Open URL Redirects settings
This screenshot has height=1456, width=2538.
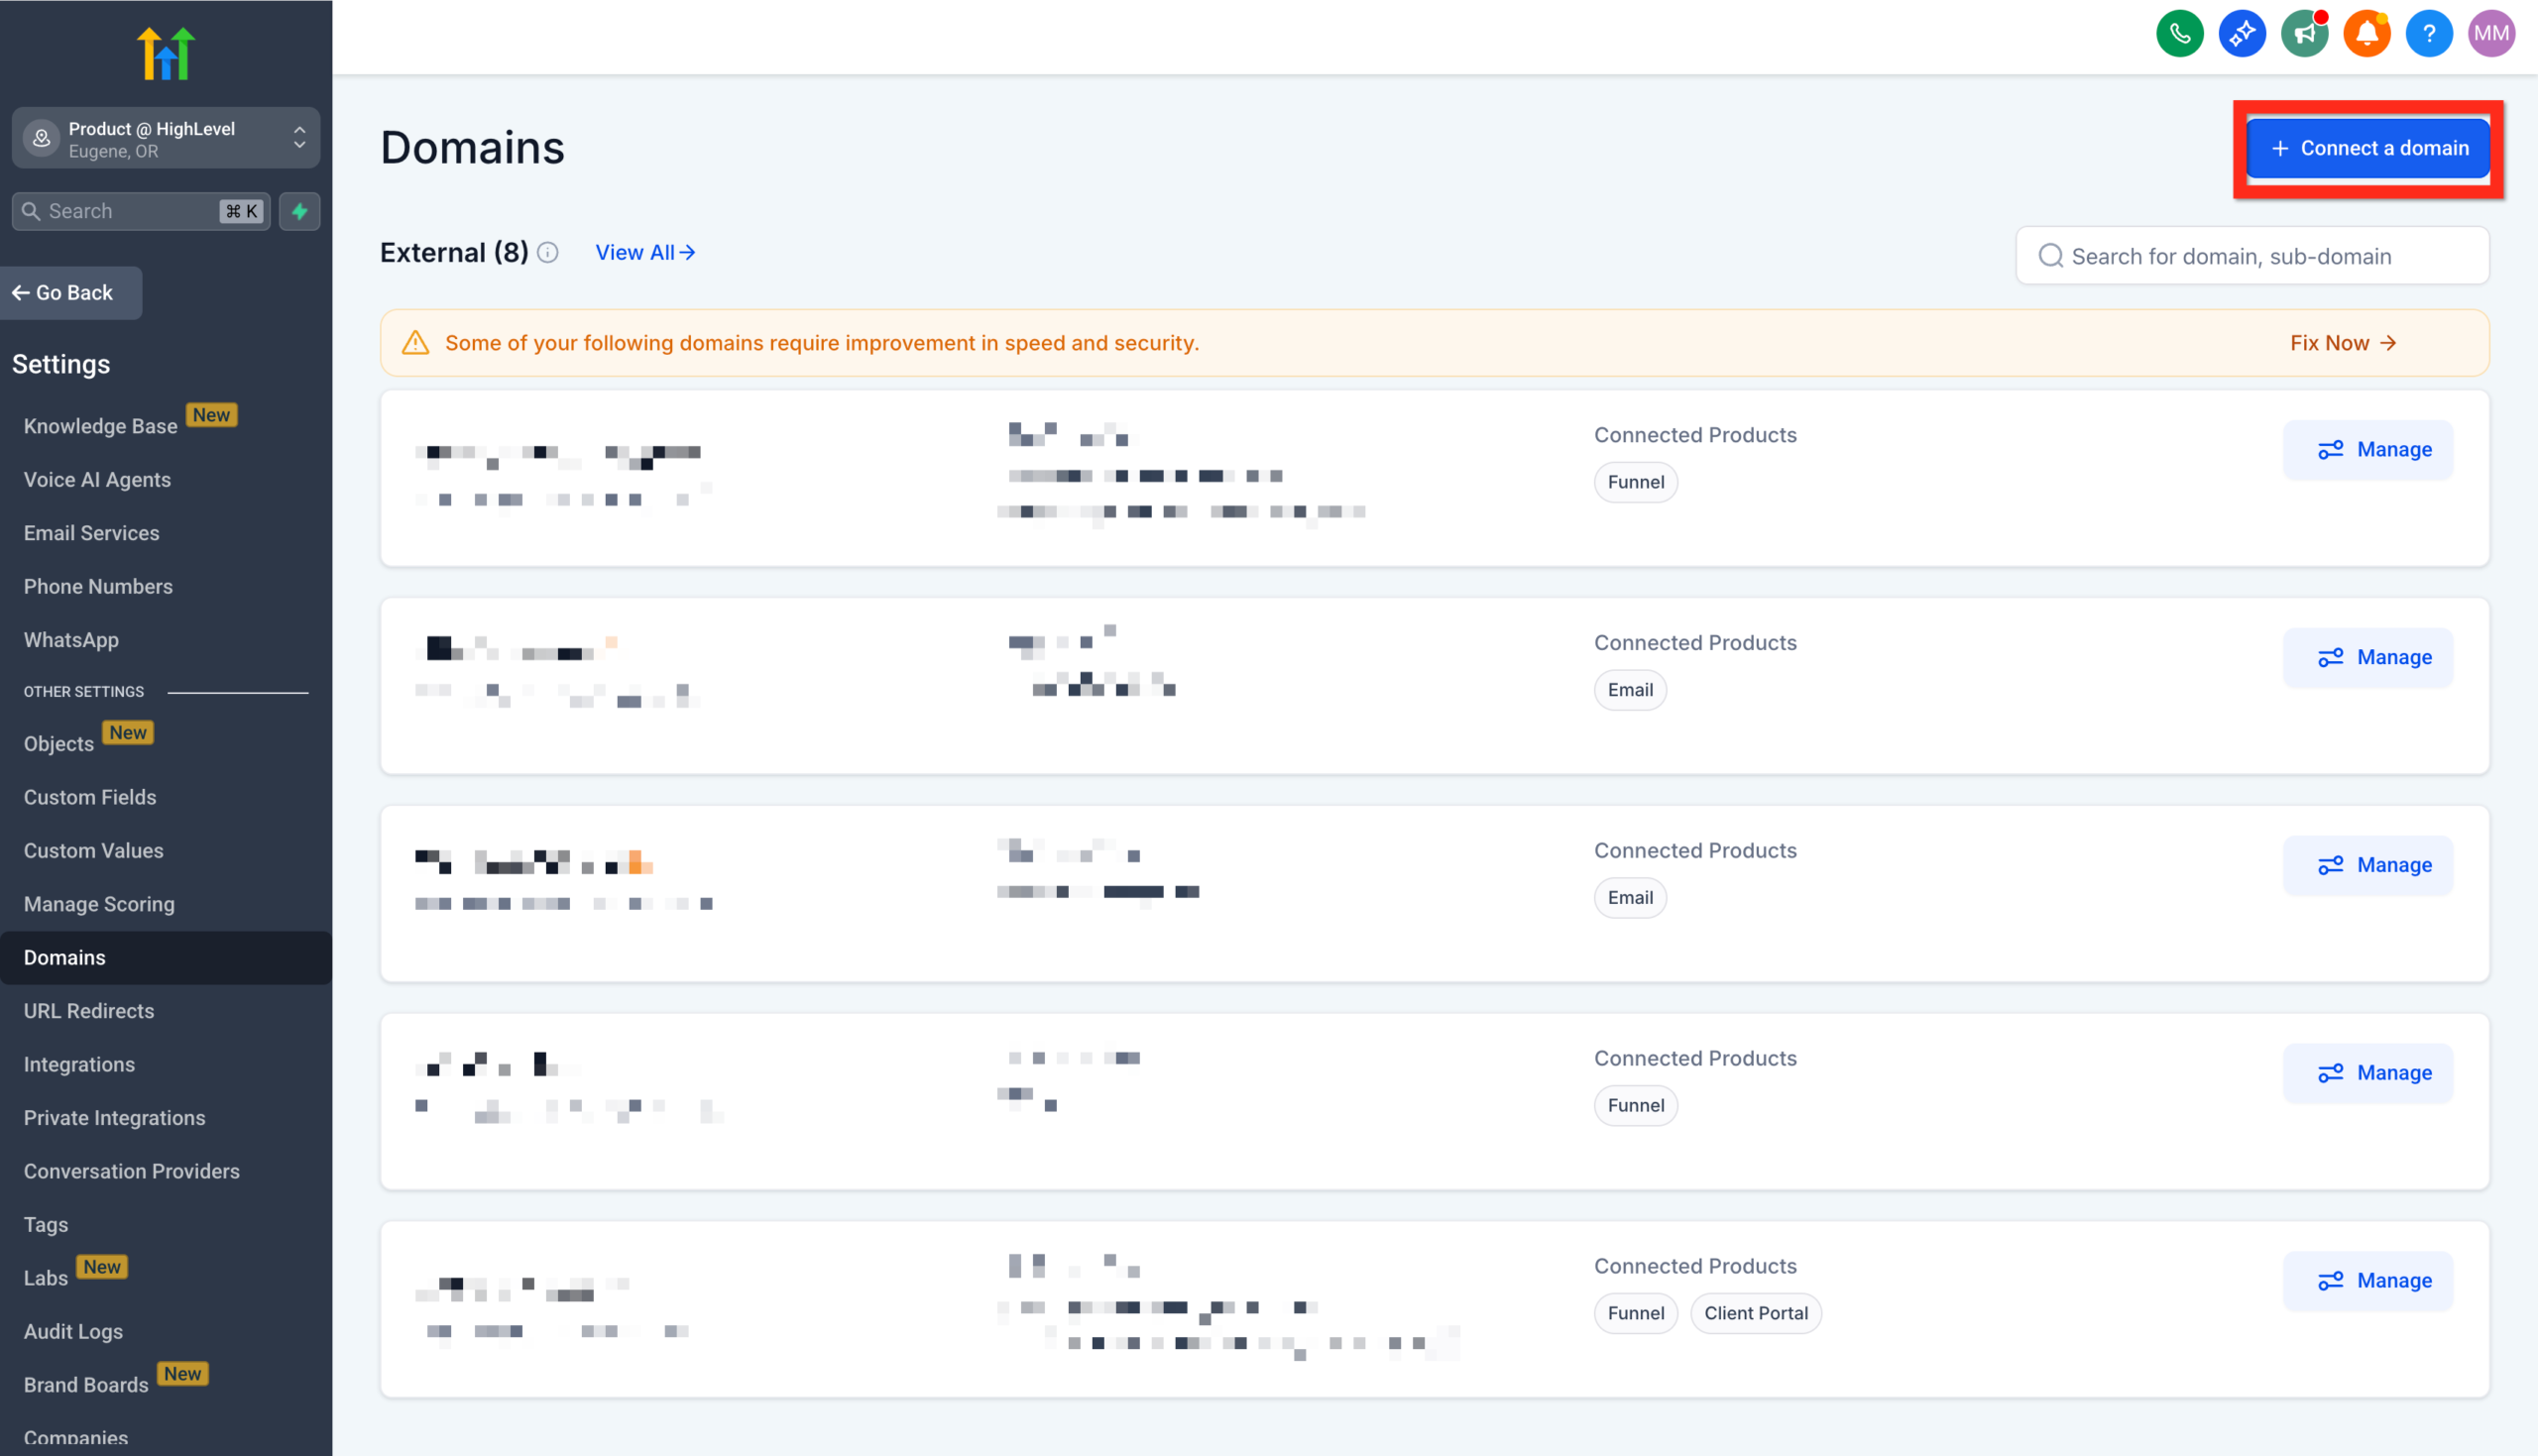[89, 1010]
